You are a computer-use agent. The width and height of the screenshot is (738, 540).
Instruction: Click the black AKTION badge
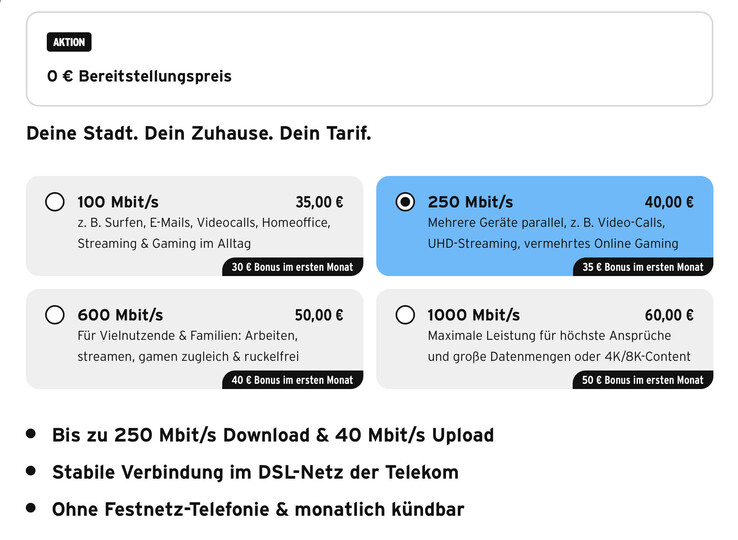(x=69, y=42)
